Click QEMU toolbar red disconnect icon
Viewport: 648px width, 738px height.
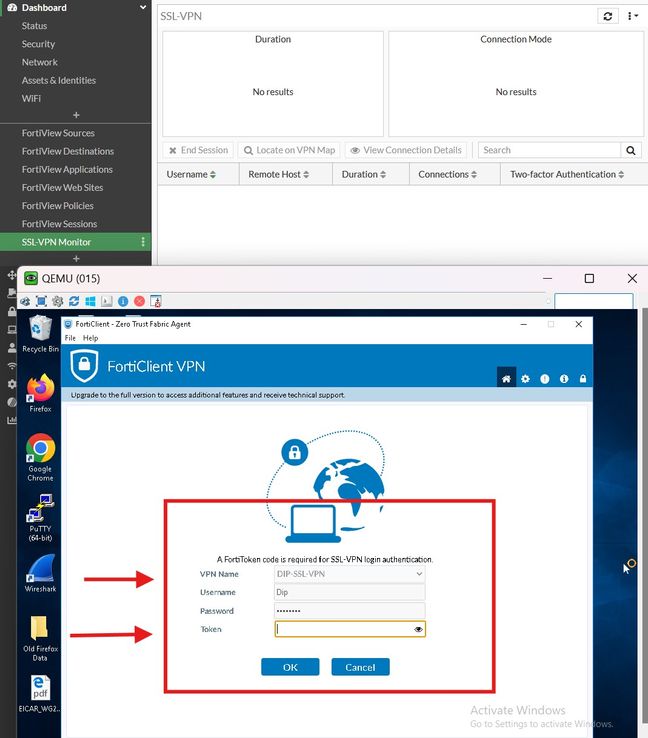coord(139,301)
